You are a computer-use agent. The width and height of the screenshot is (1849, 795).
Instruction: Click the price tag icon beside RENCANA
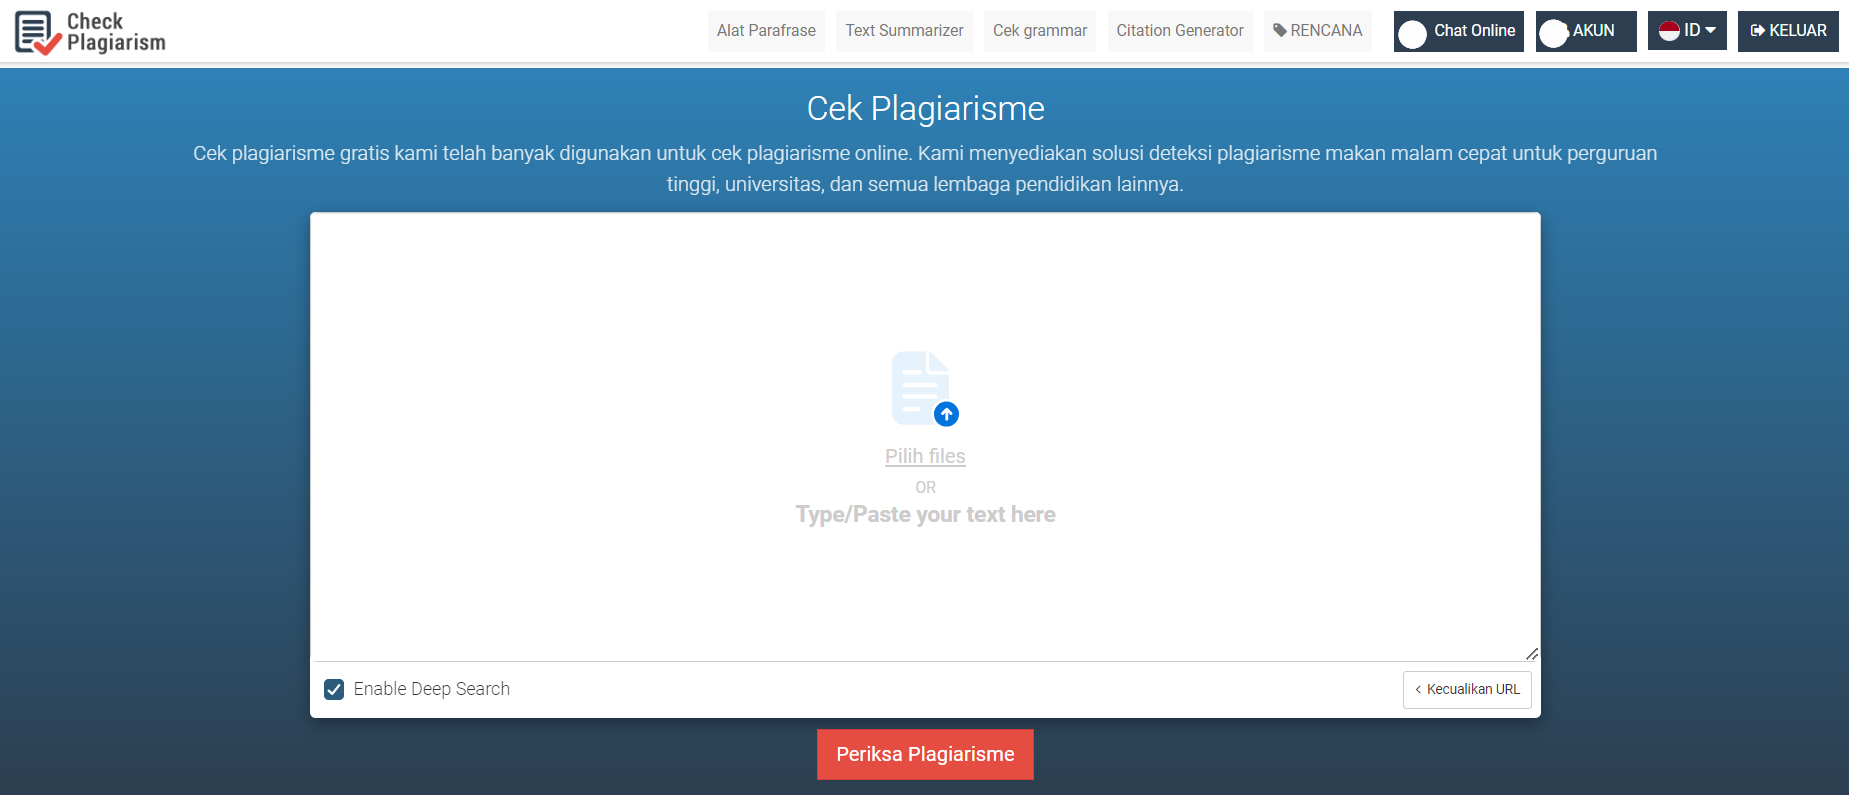coord(1279,30)
